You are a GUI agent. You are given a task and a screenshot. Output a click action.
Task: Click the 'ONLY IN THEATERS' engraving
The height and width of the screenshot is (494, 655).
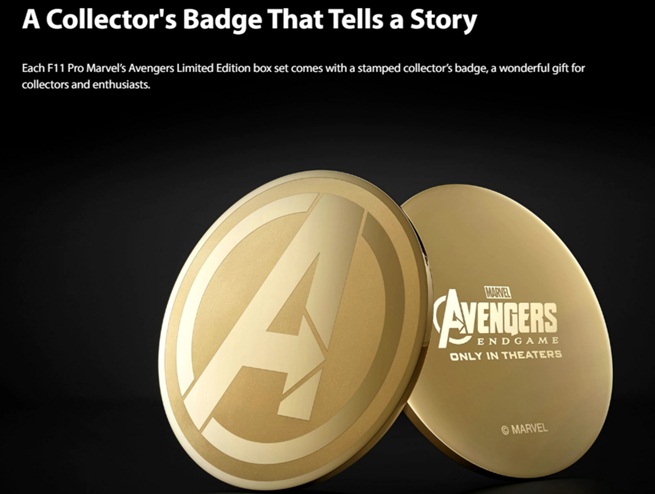505,356
